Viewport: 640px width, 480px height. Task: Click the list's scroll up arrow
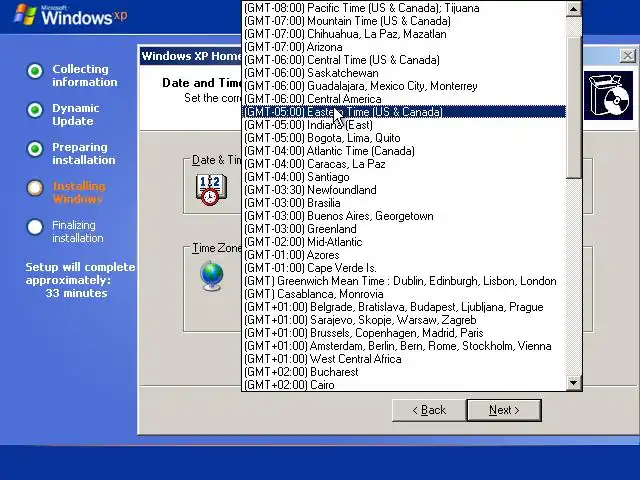(x=573, y=9)
